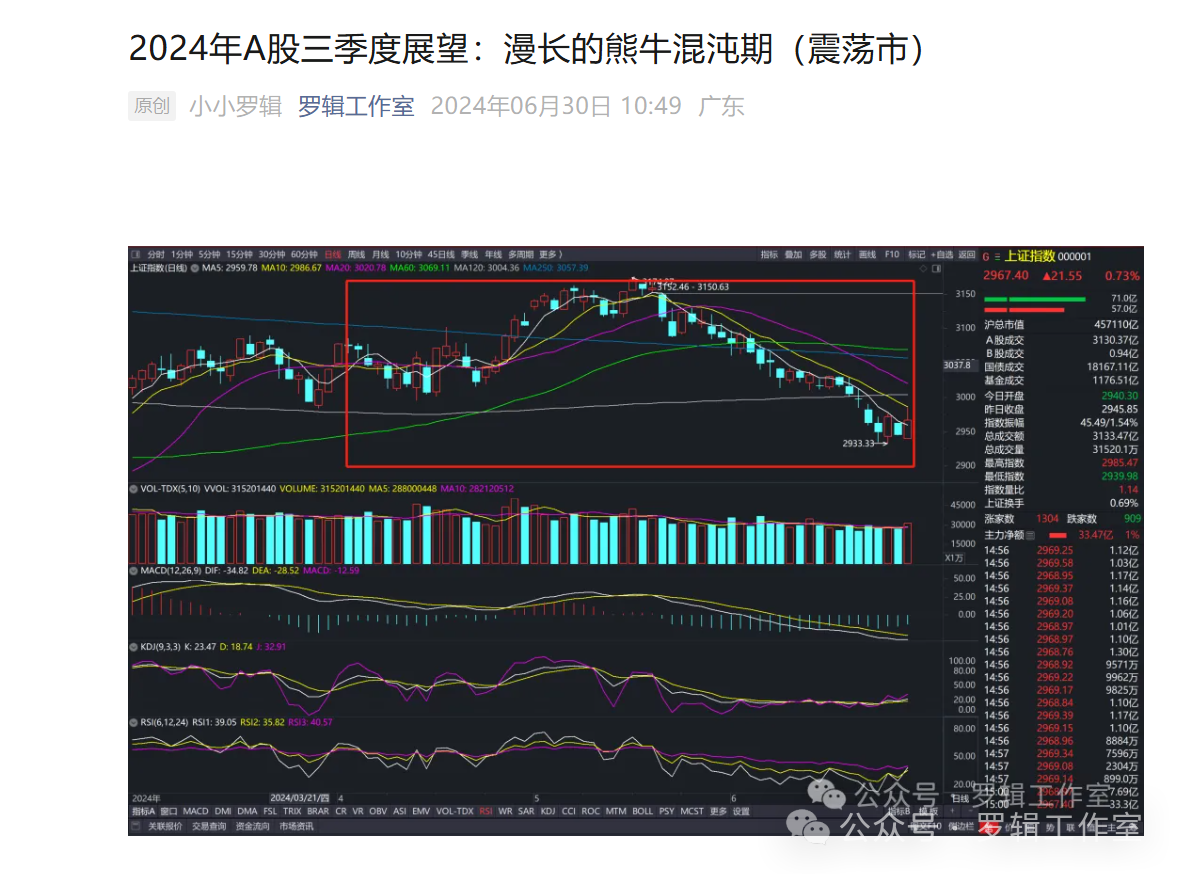Viewport: 1180px width, 874px height.
Task: Click the author name 小小罗辑
Action: [236, 106]
